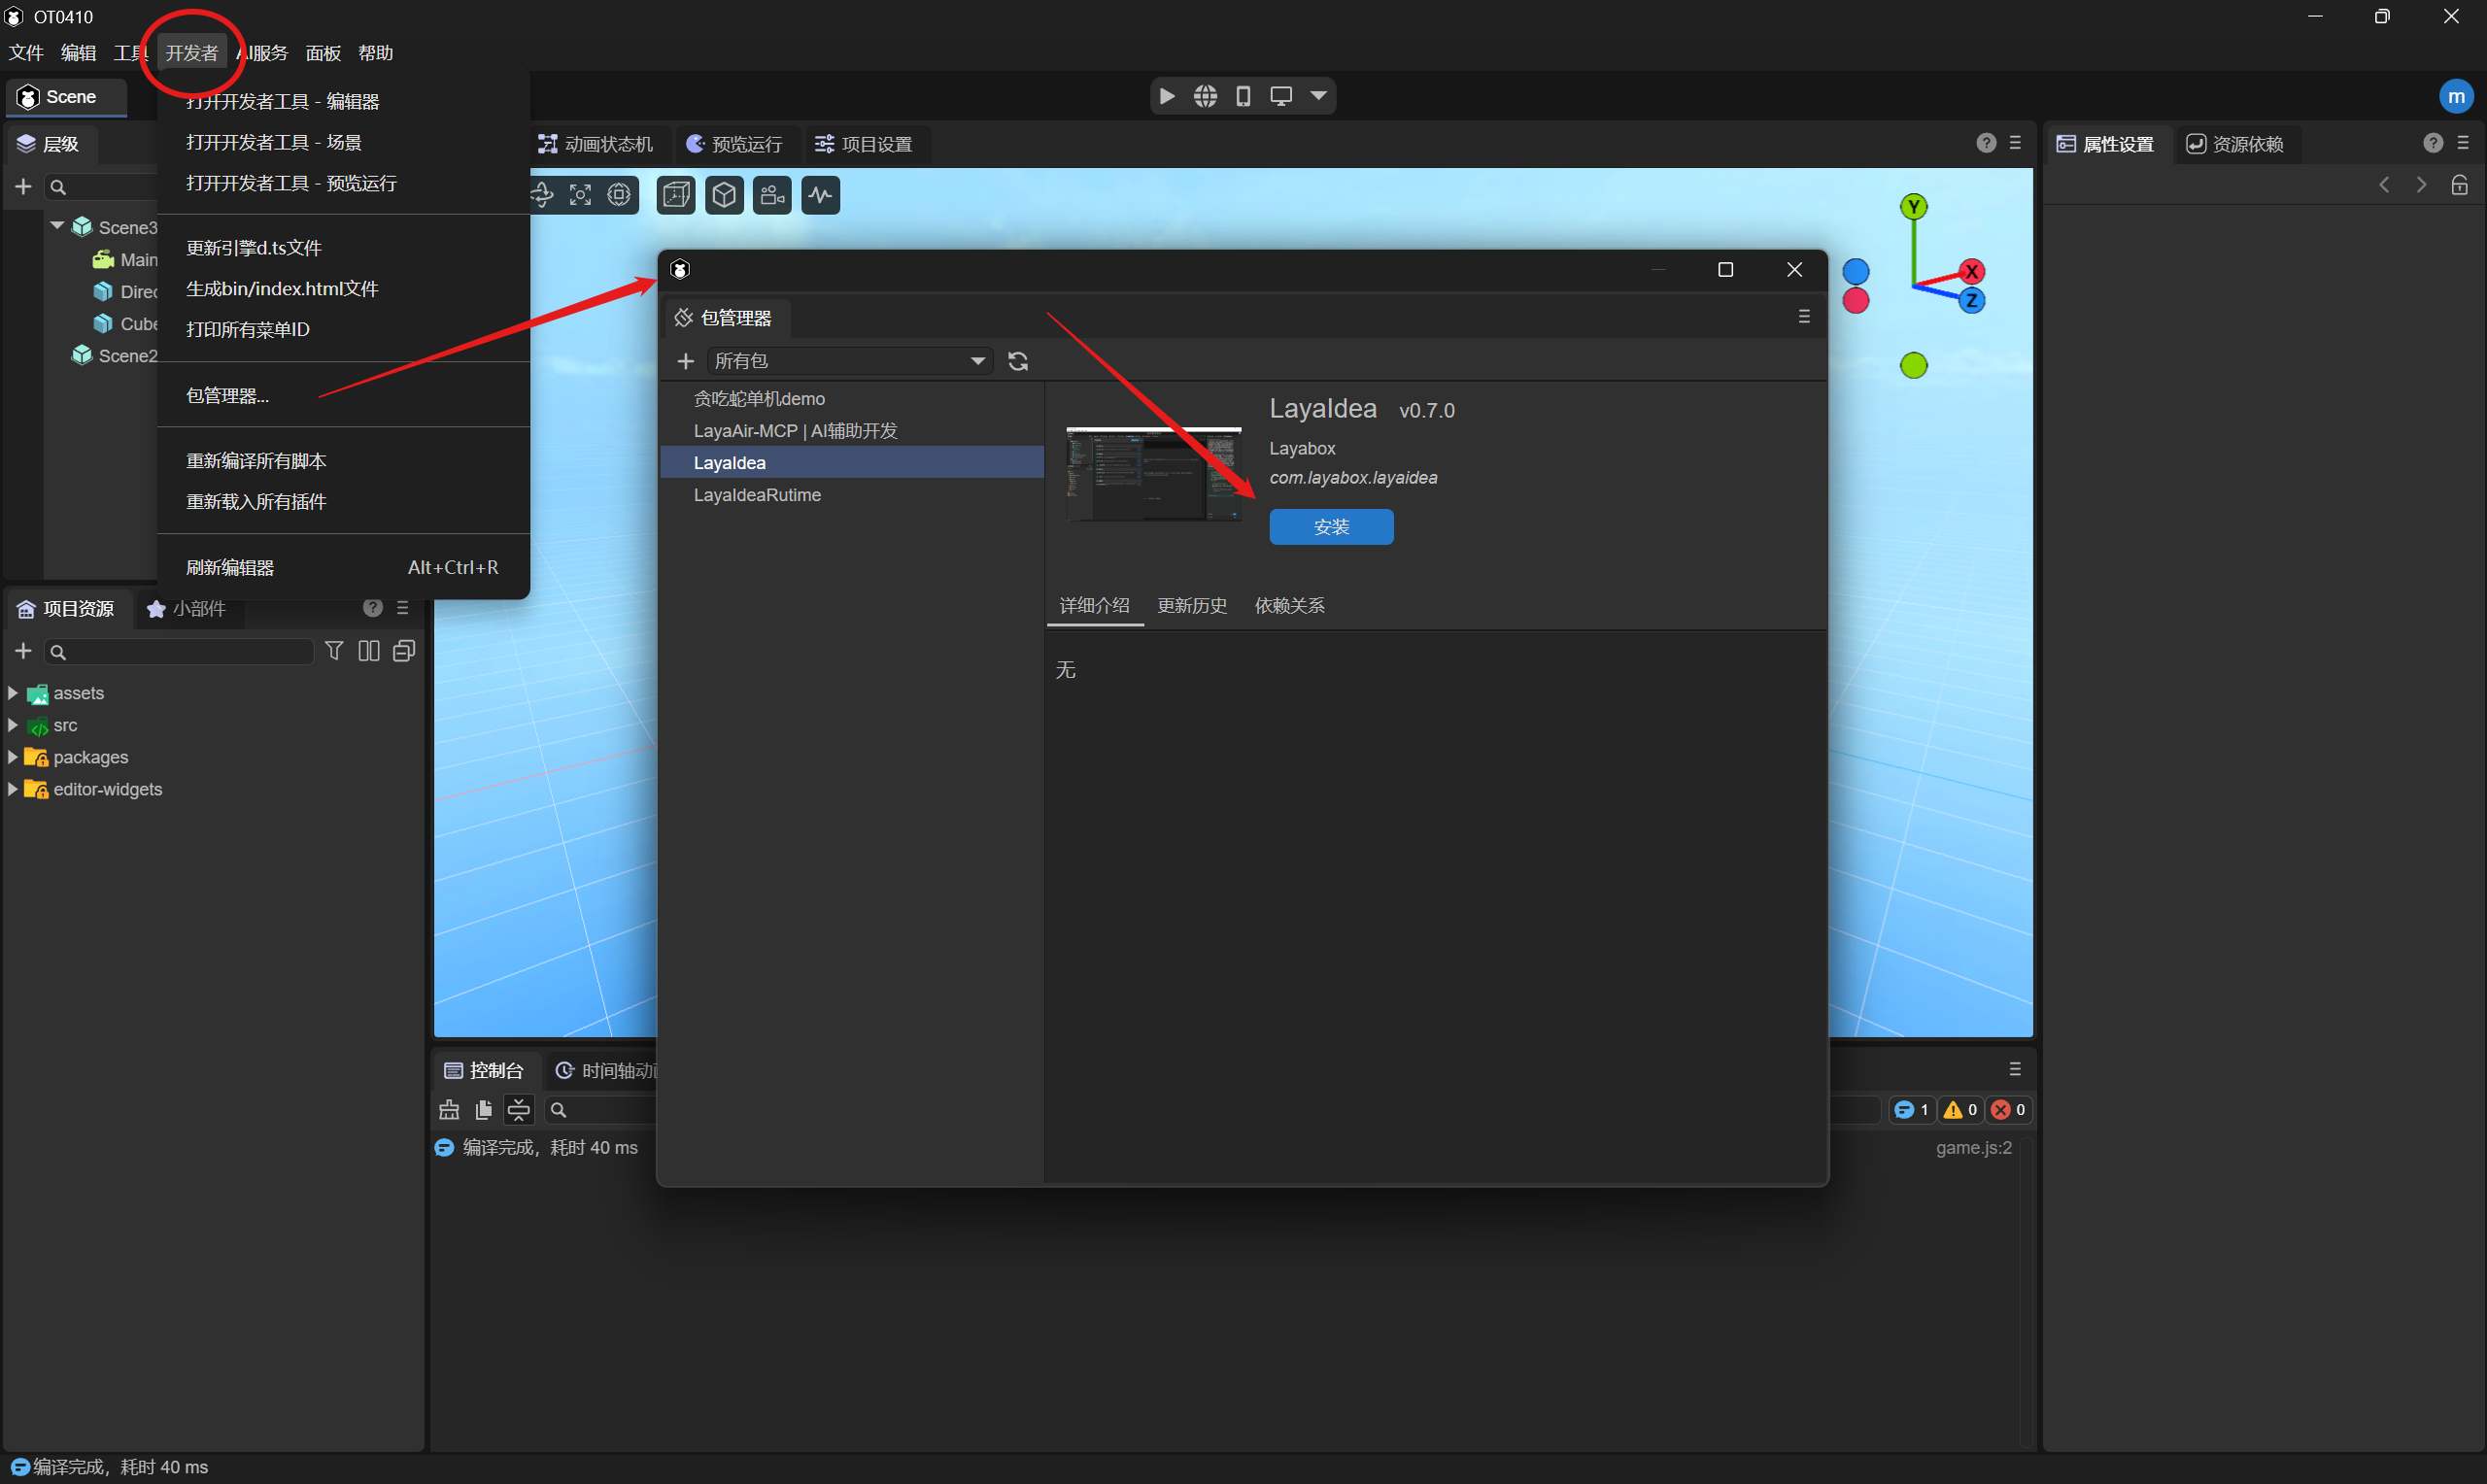Viewport: 2487px width, 1484px height.
Task: Choose 更新引擎d.ts文件 menu entry
Action: [x=343, y=248]
